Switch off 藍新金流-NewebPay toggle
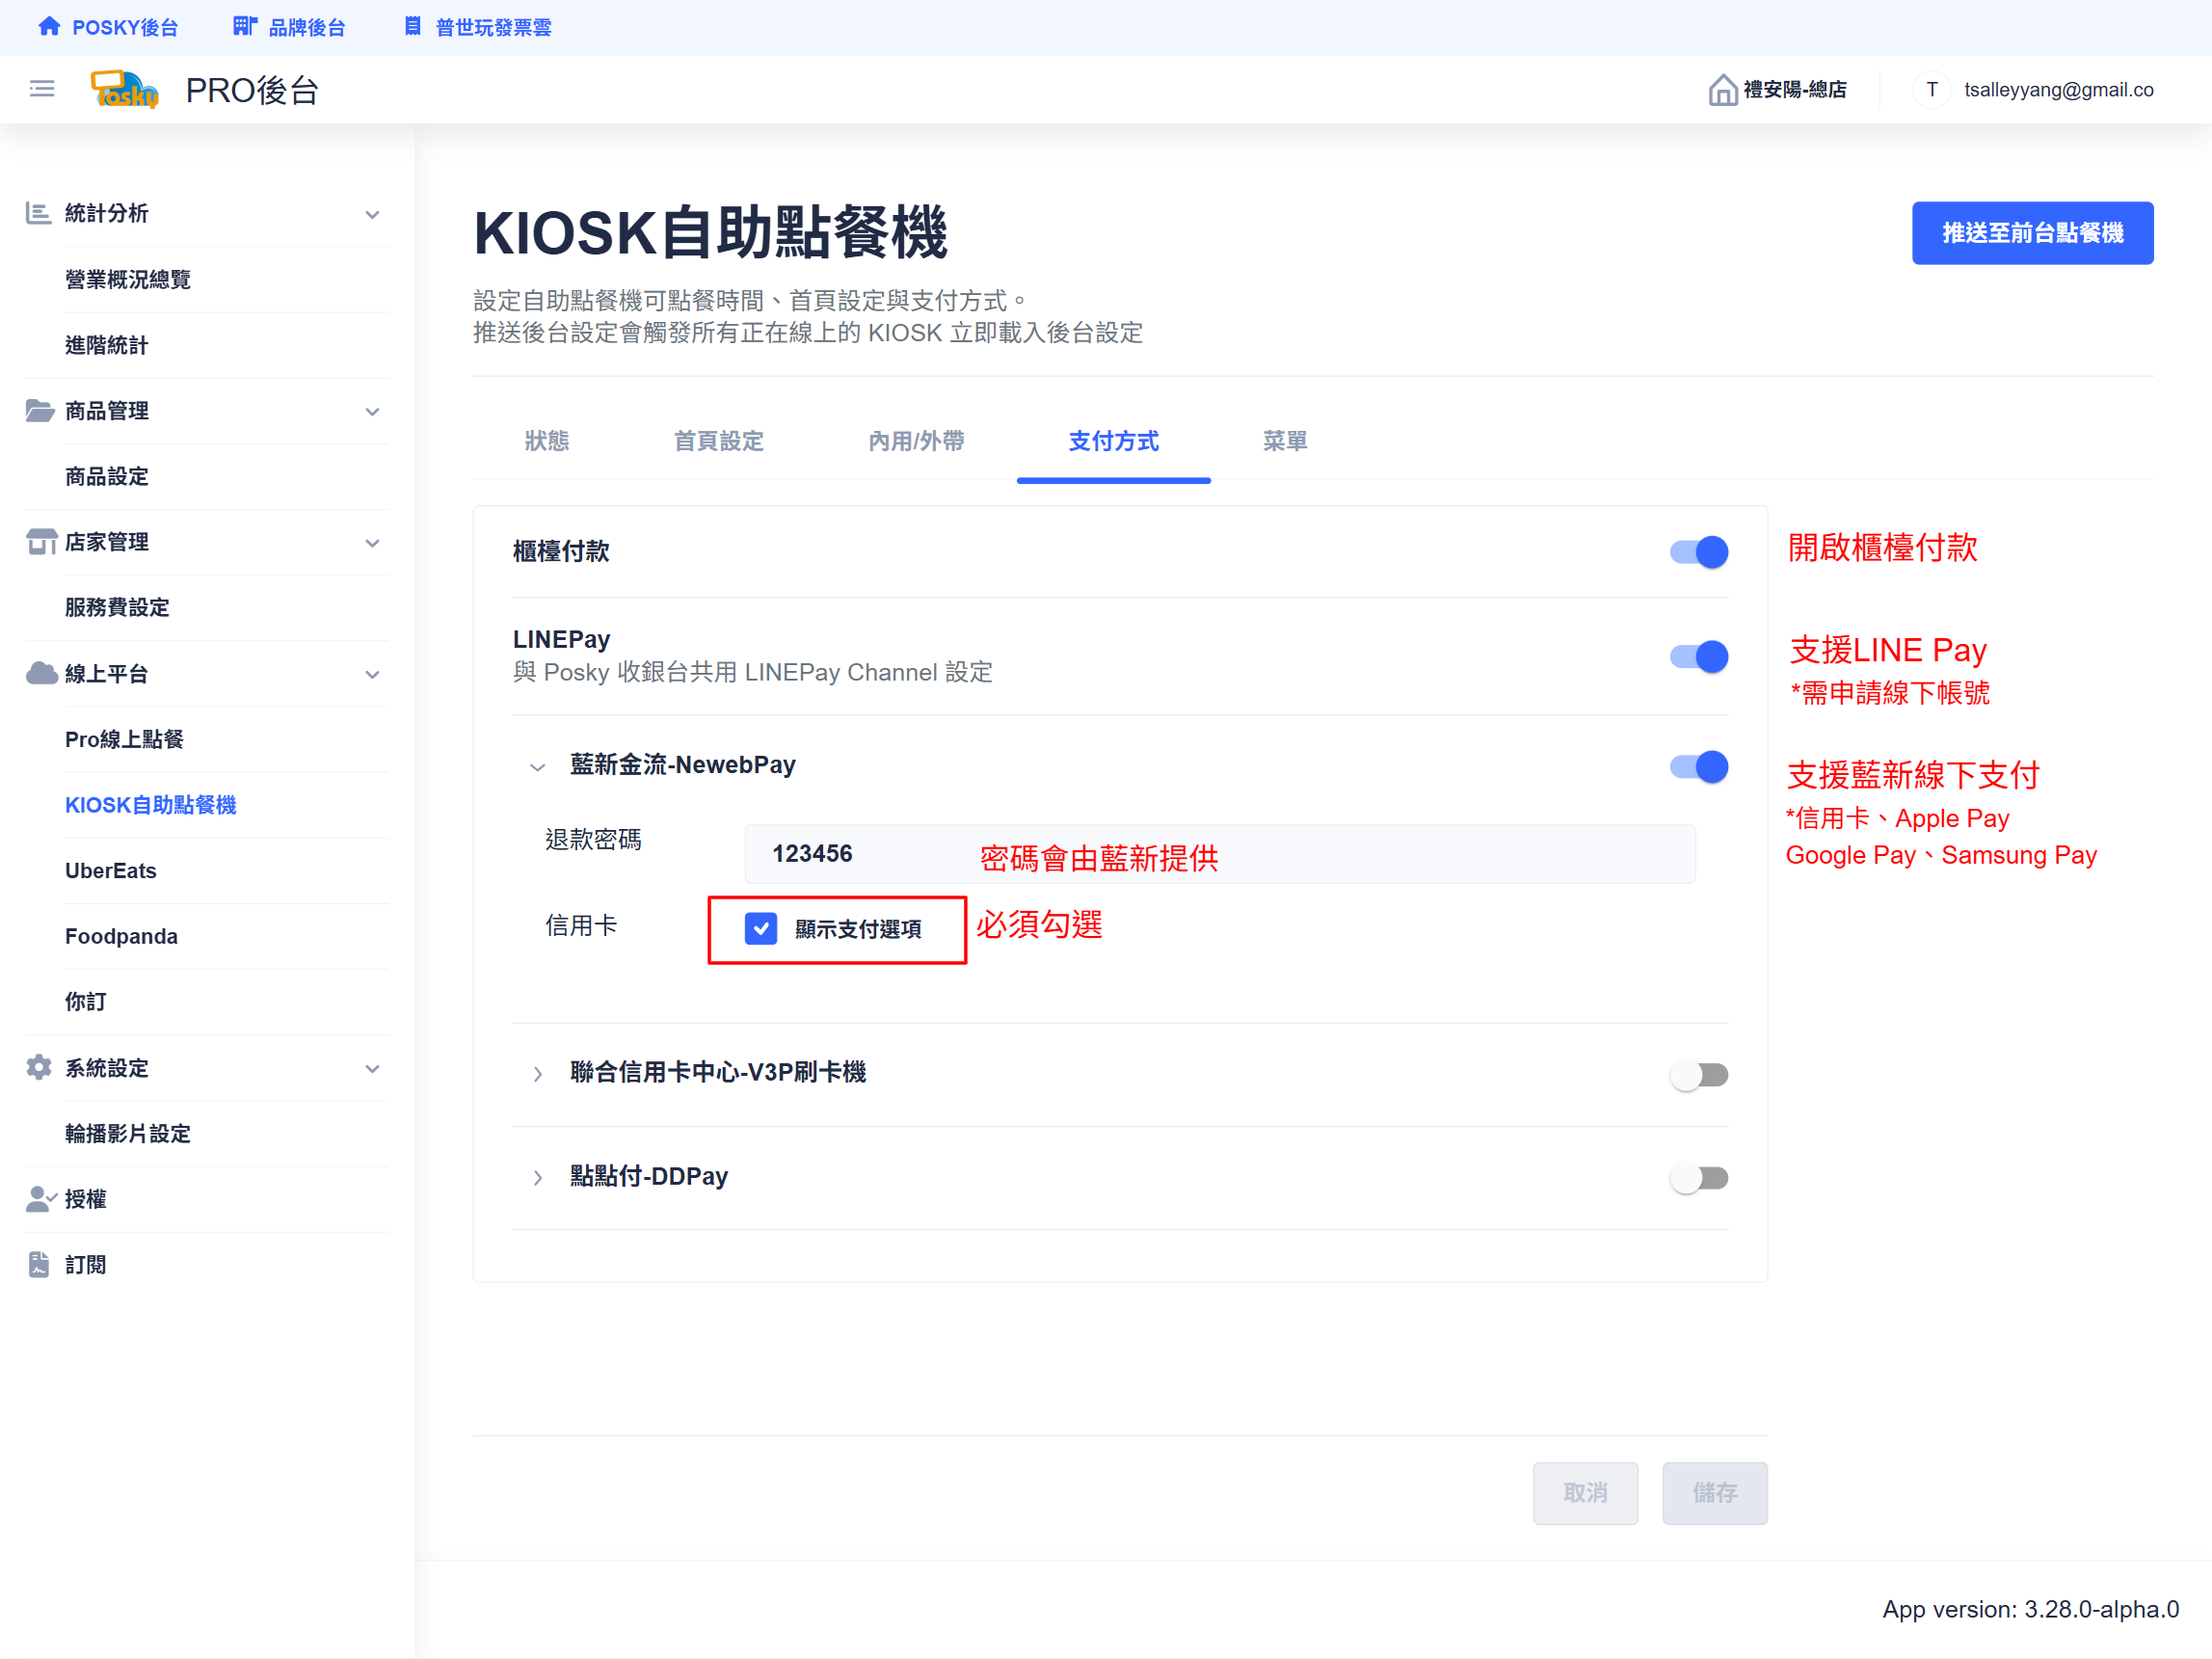 pyautogui.click(x=1698, y=767)
